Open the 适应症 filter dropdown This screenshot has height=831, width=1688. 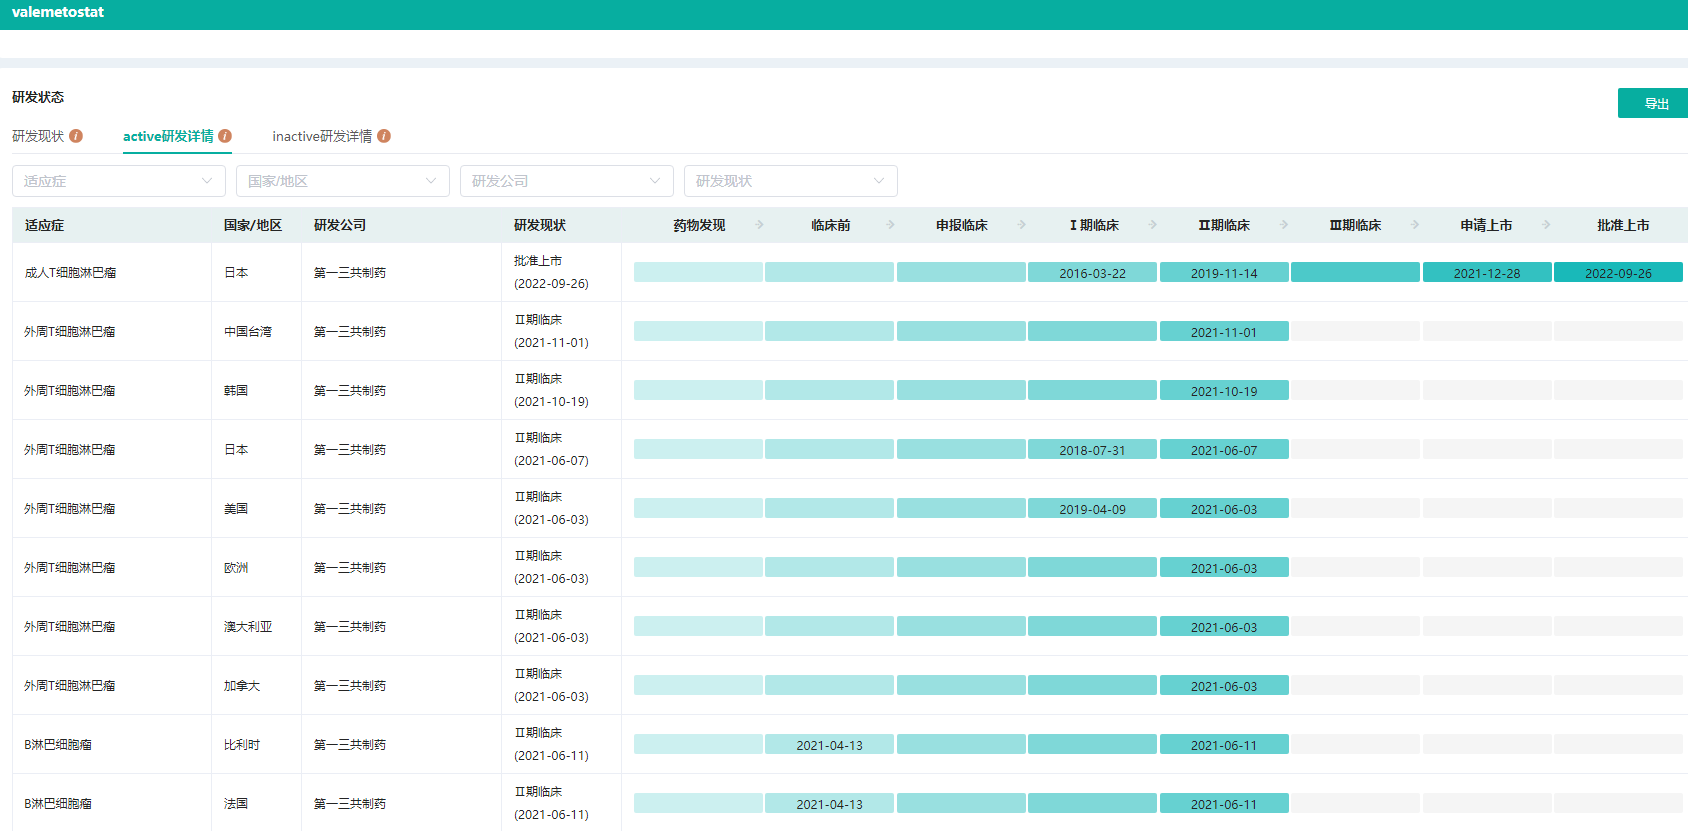tap(118, 181)
